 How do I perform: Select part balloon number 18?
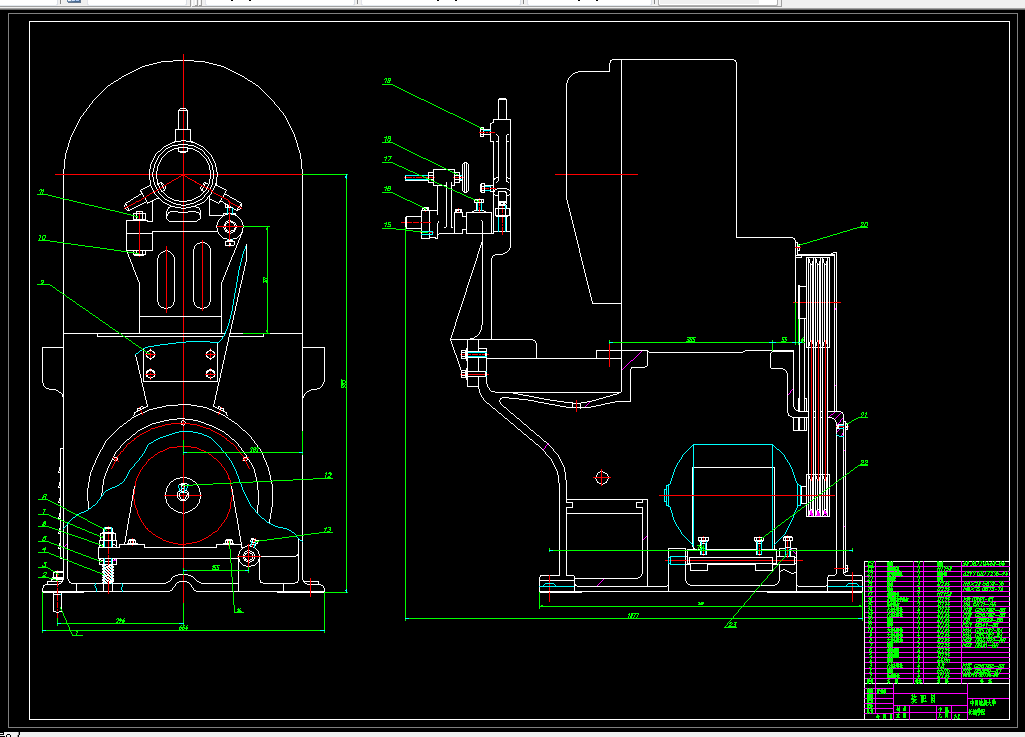388,139
